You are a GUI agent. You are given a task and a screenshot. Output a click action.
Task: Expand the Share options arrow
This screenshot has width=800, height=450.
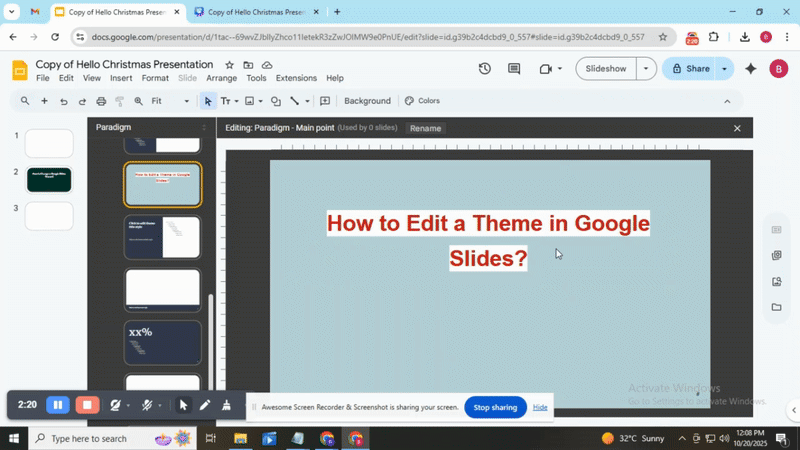pos(724,69)
